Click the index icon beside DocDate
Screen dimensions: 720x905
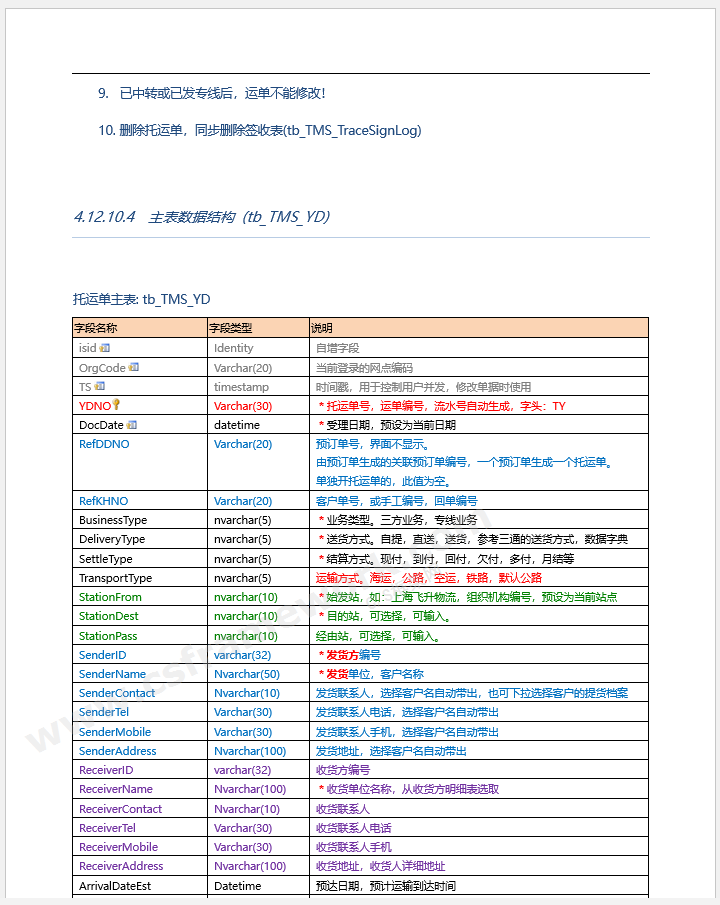point(132,425)
